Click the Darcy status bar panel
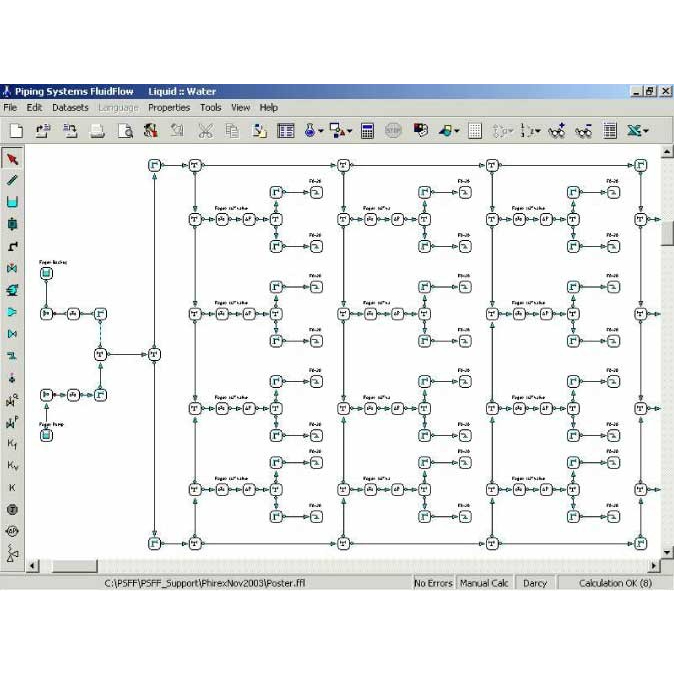Viewport: 674px width, 674px height. [535, 583]
